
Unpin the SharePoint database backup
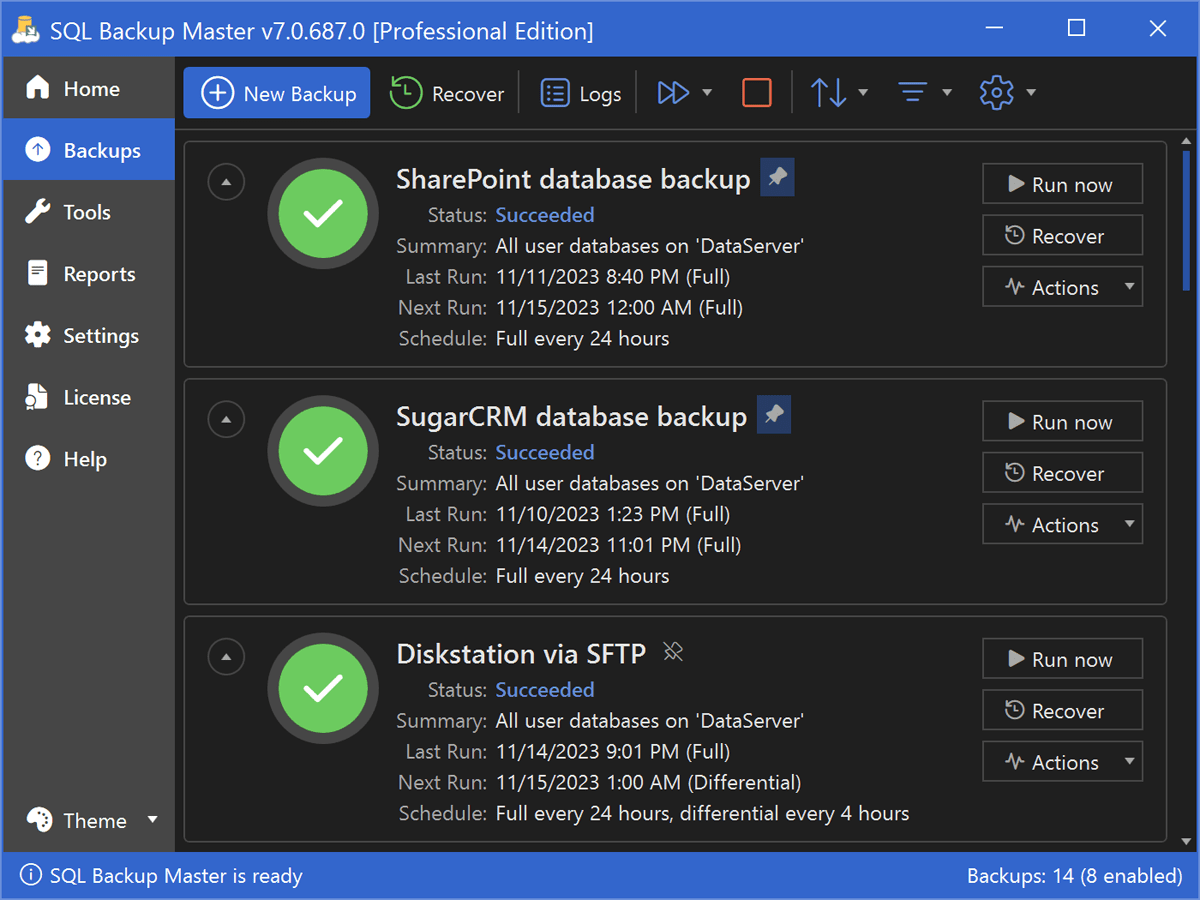coord(777,176)
